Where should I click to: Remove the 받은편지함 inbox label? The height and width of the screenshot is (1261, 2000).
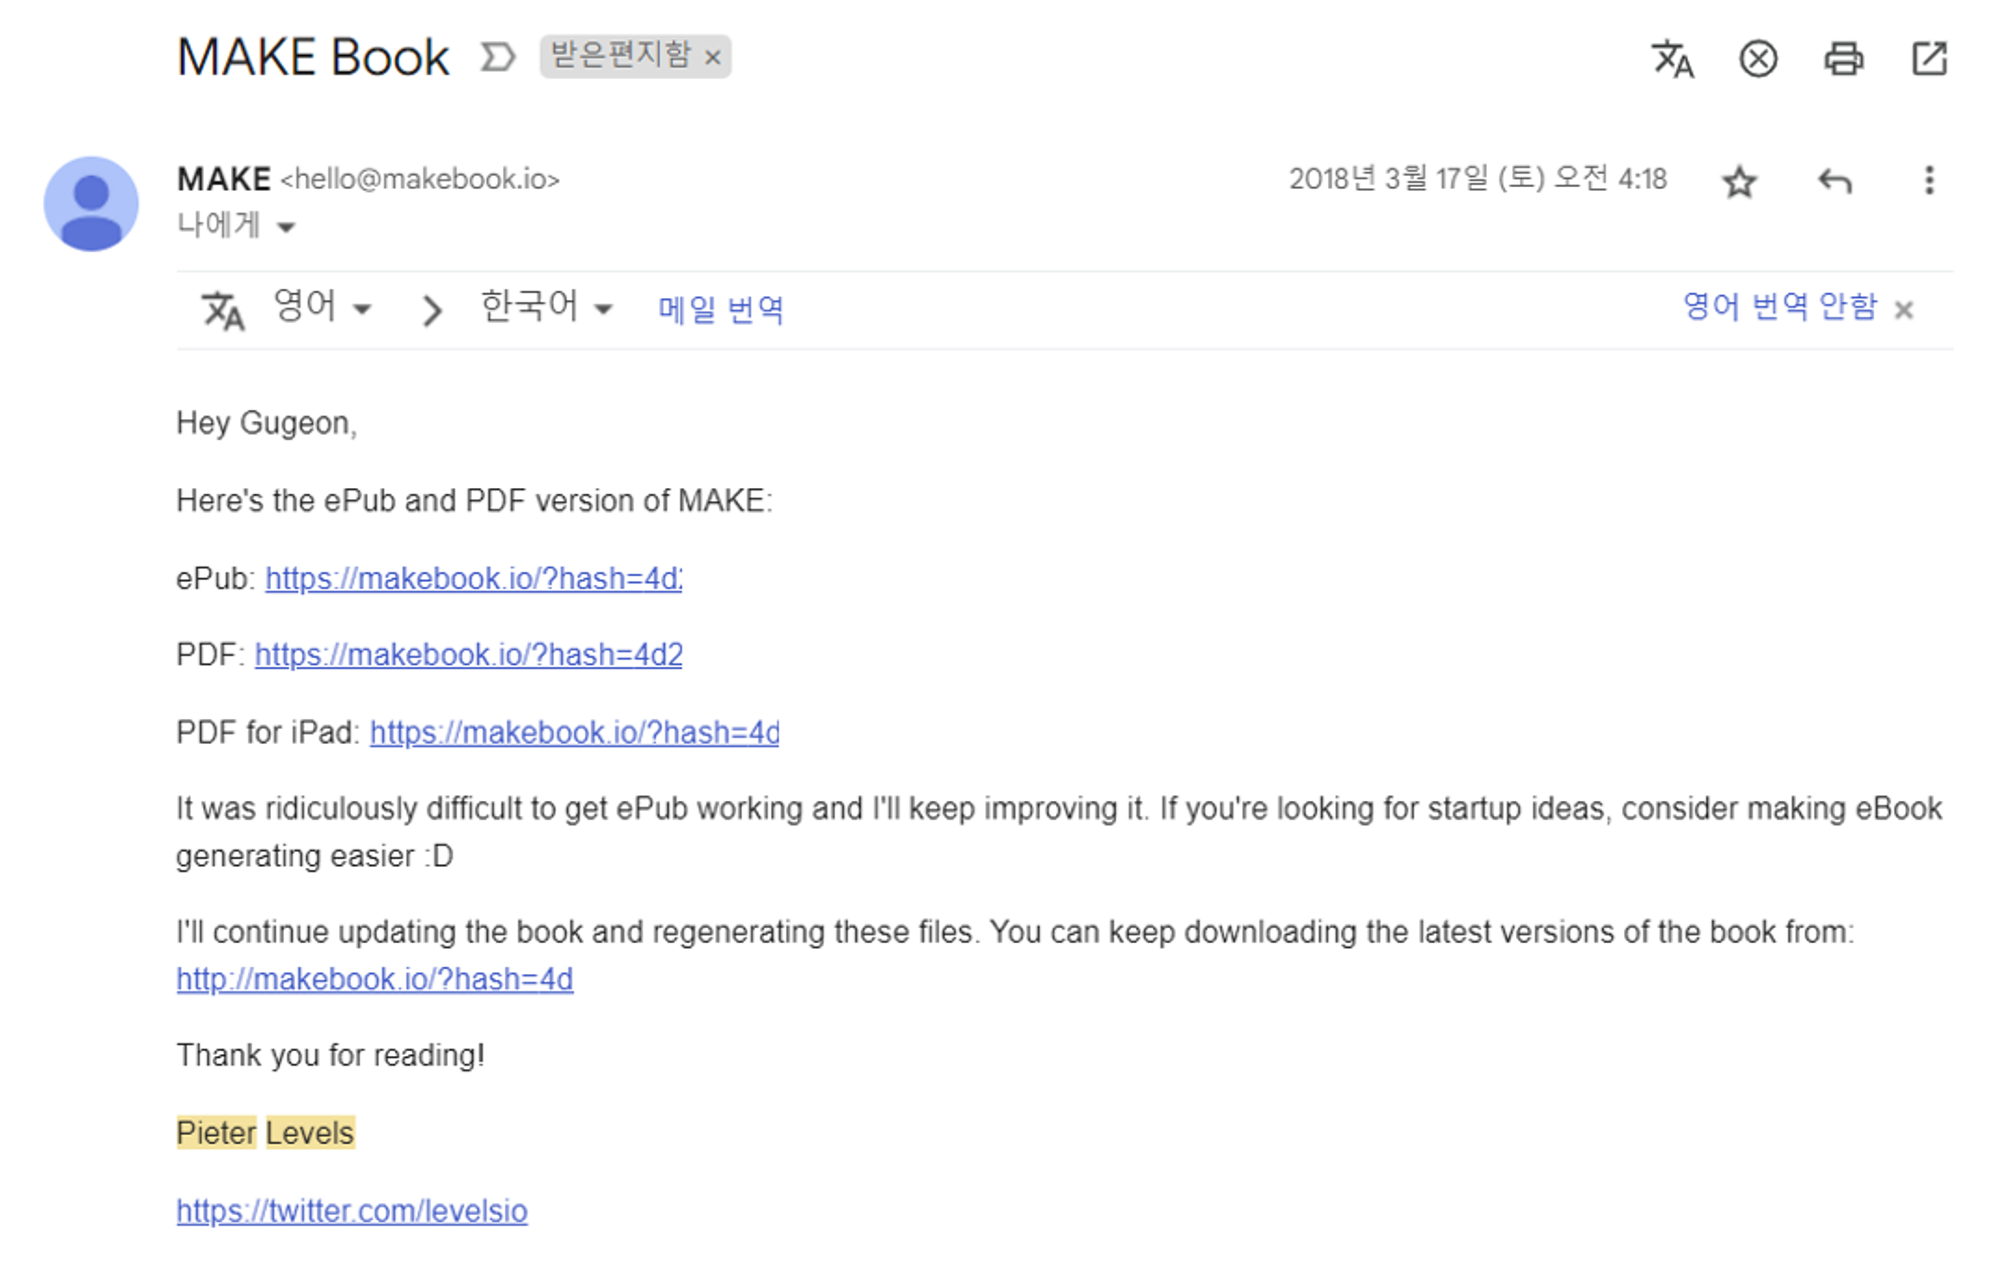[713, 58]
